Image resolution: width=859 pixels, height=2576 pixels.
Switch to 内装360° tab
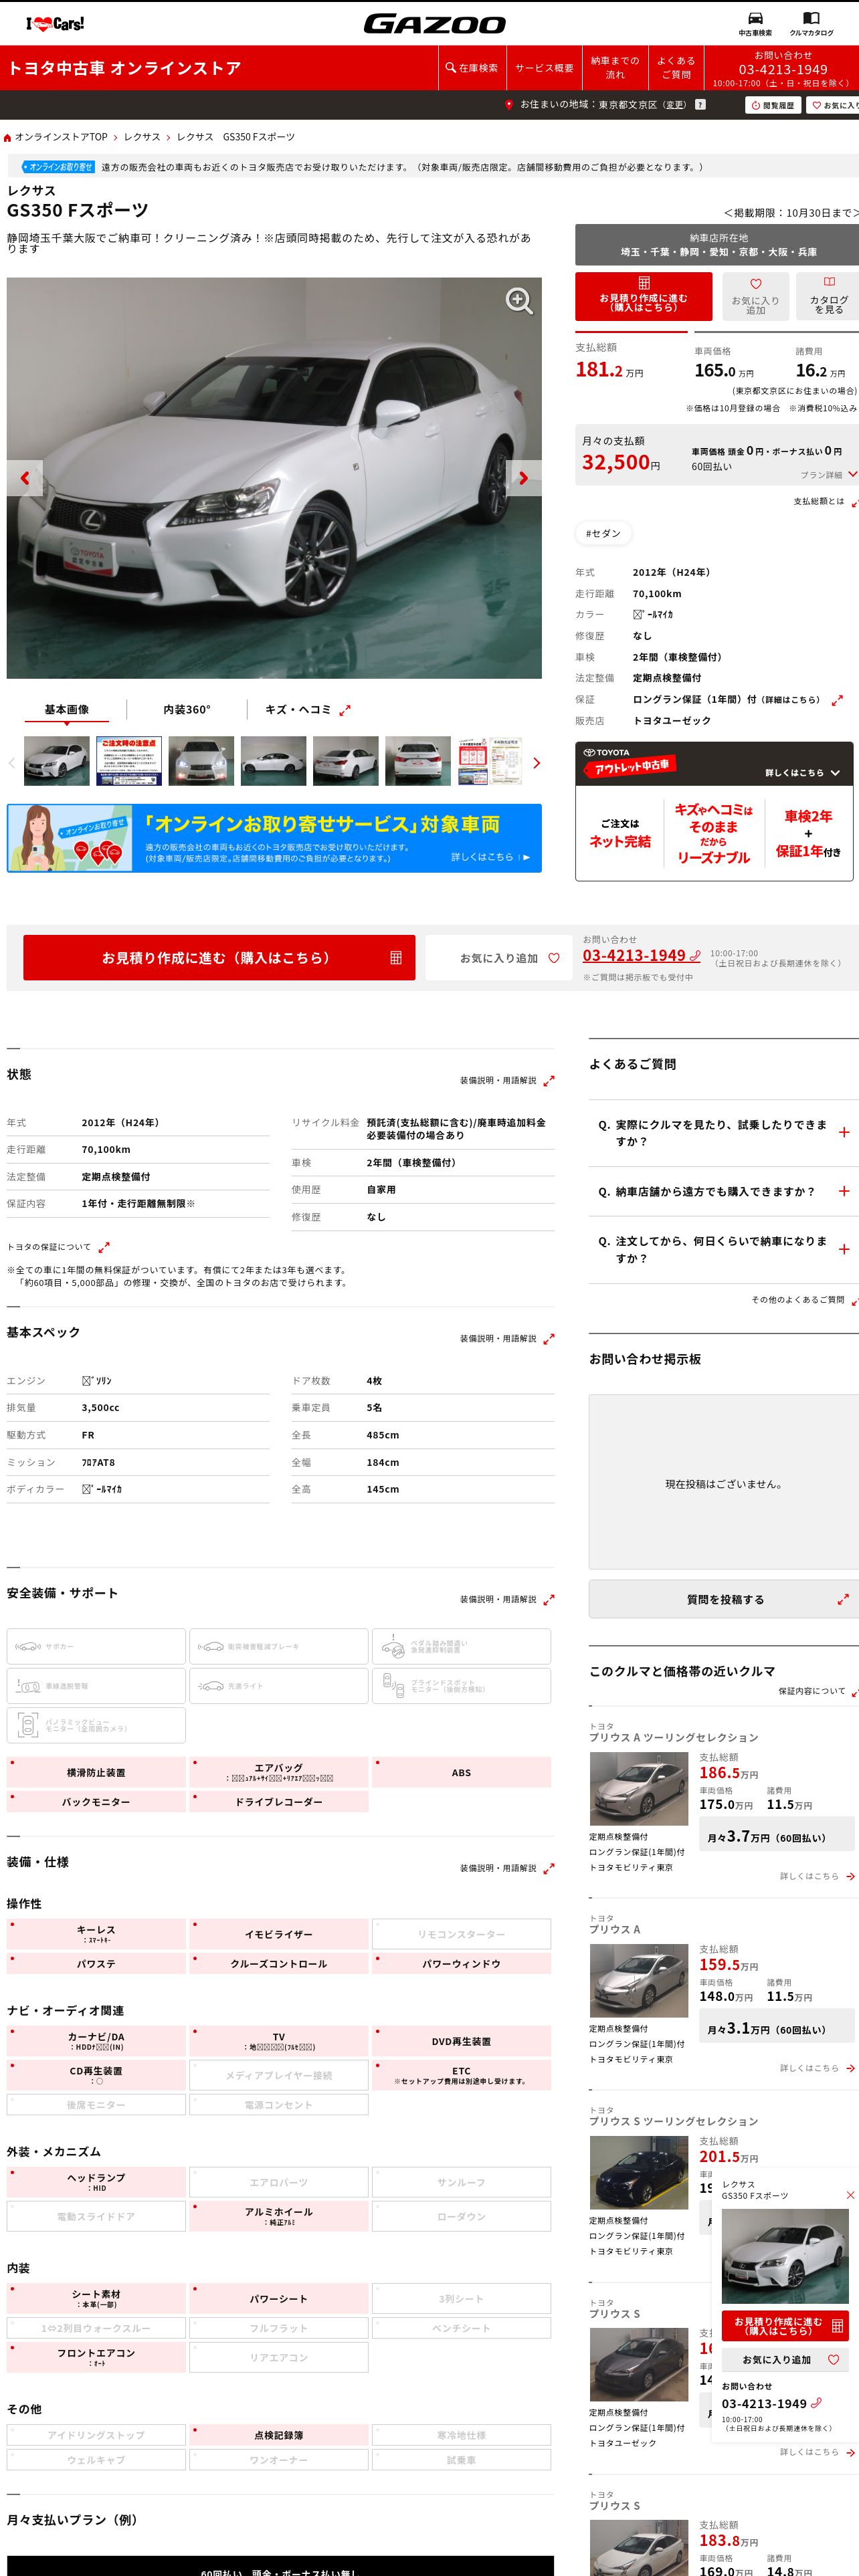187,710
